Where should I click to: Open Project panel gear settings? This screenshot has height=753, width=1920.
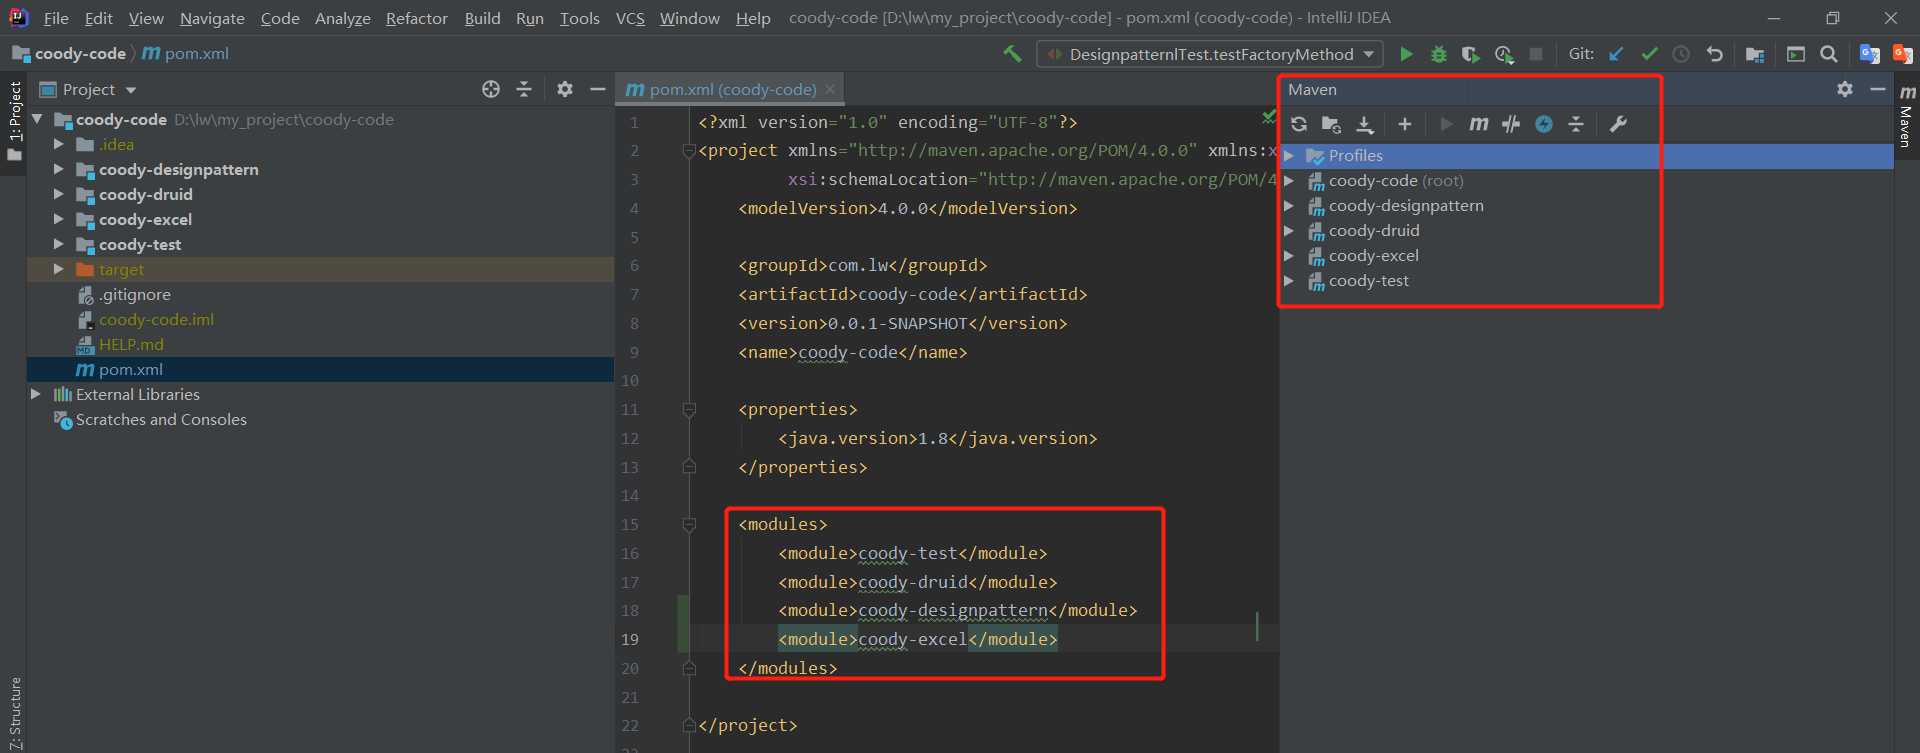565,90
